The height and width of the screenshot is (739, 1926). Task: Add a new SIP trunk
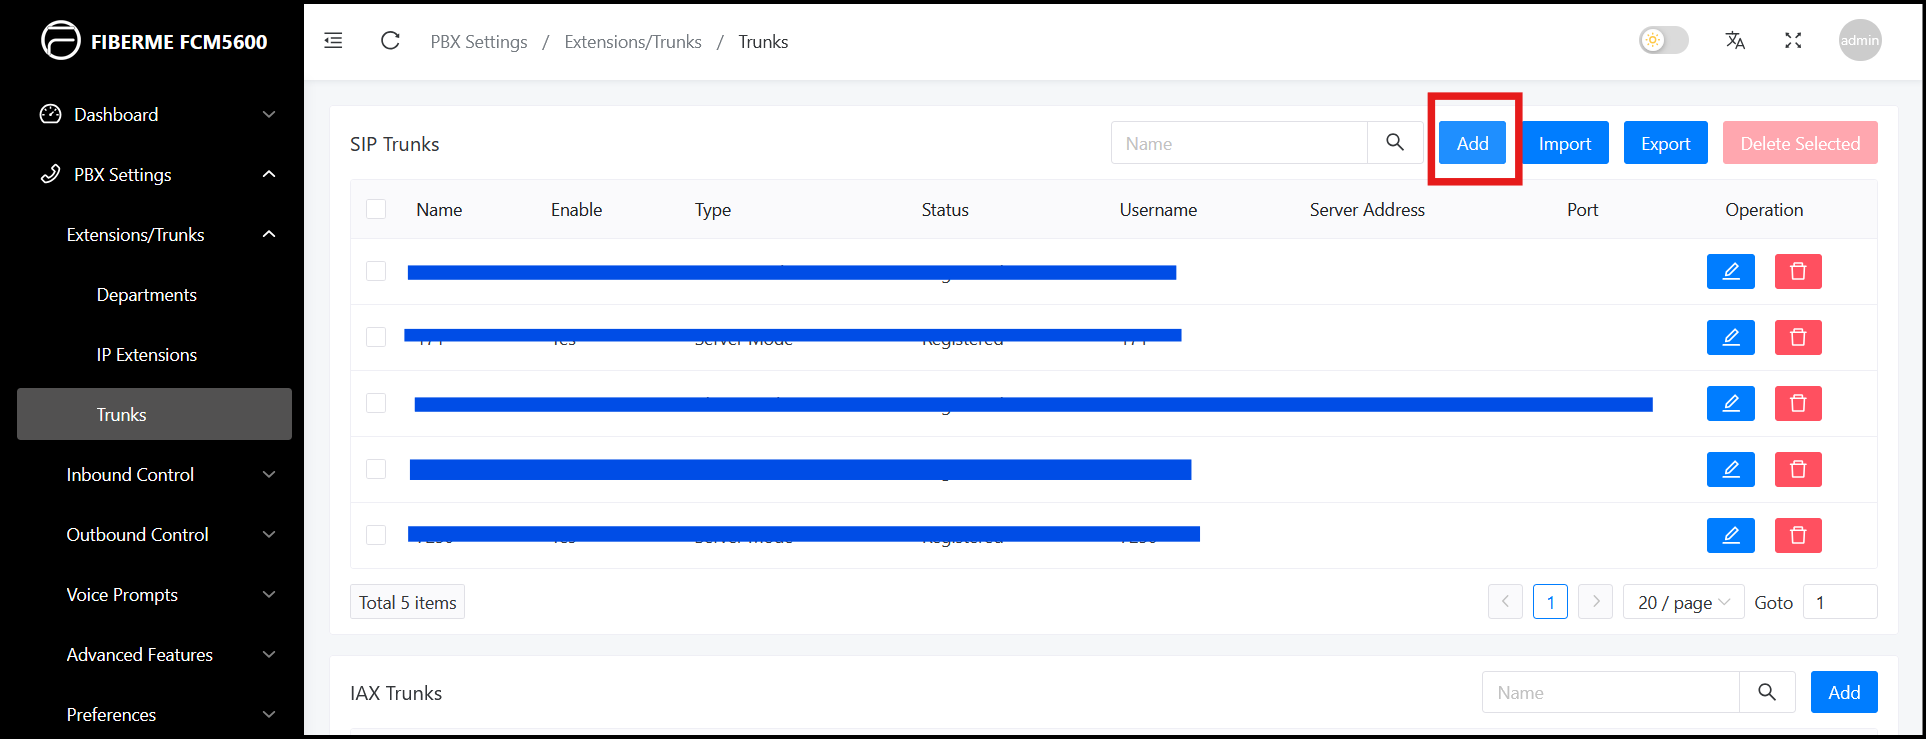pos(1472,143)
